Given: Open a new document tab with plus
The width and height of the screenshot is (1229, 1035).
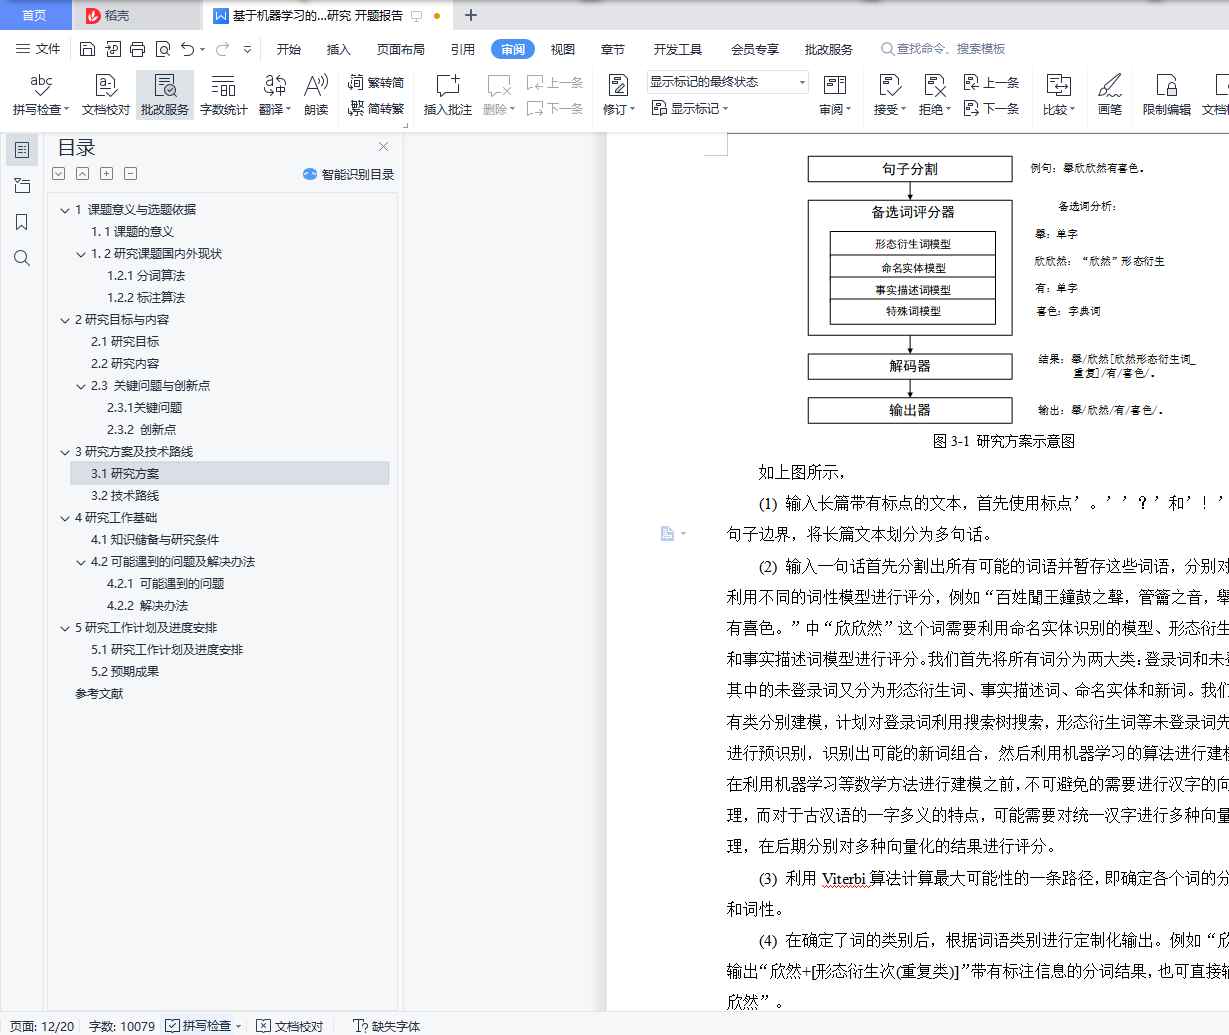Looking at the screenshot, I should point(471,15).
